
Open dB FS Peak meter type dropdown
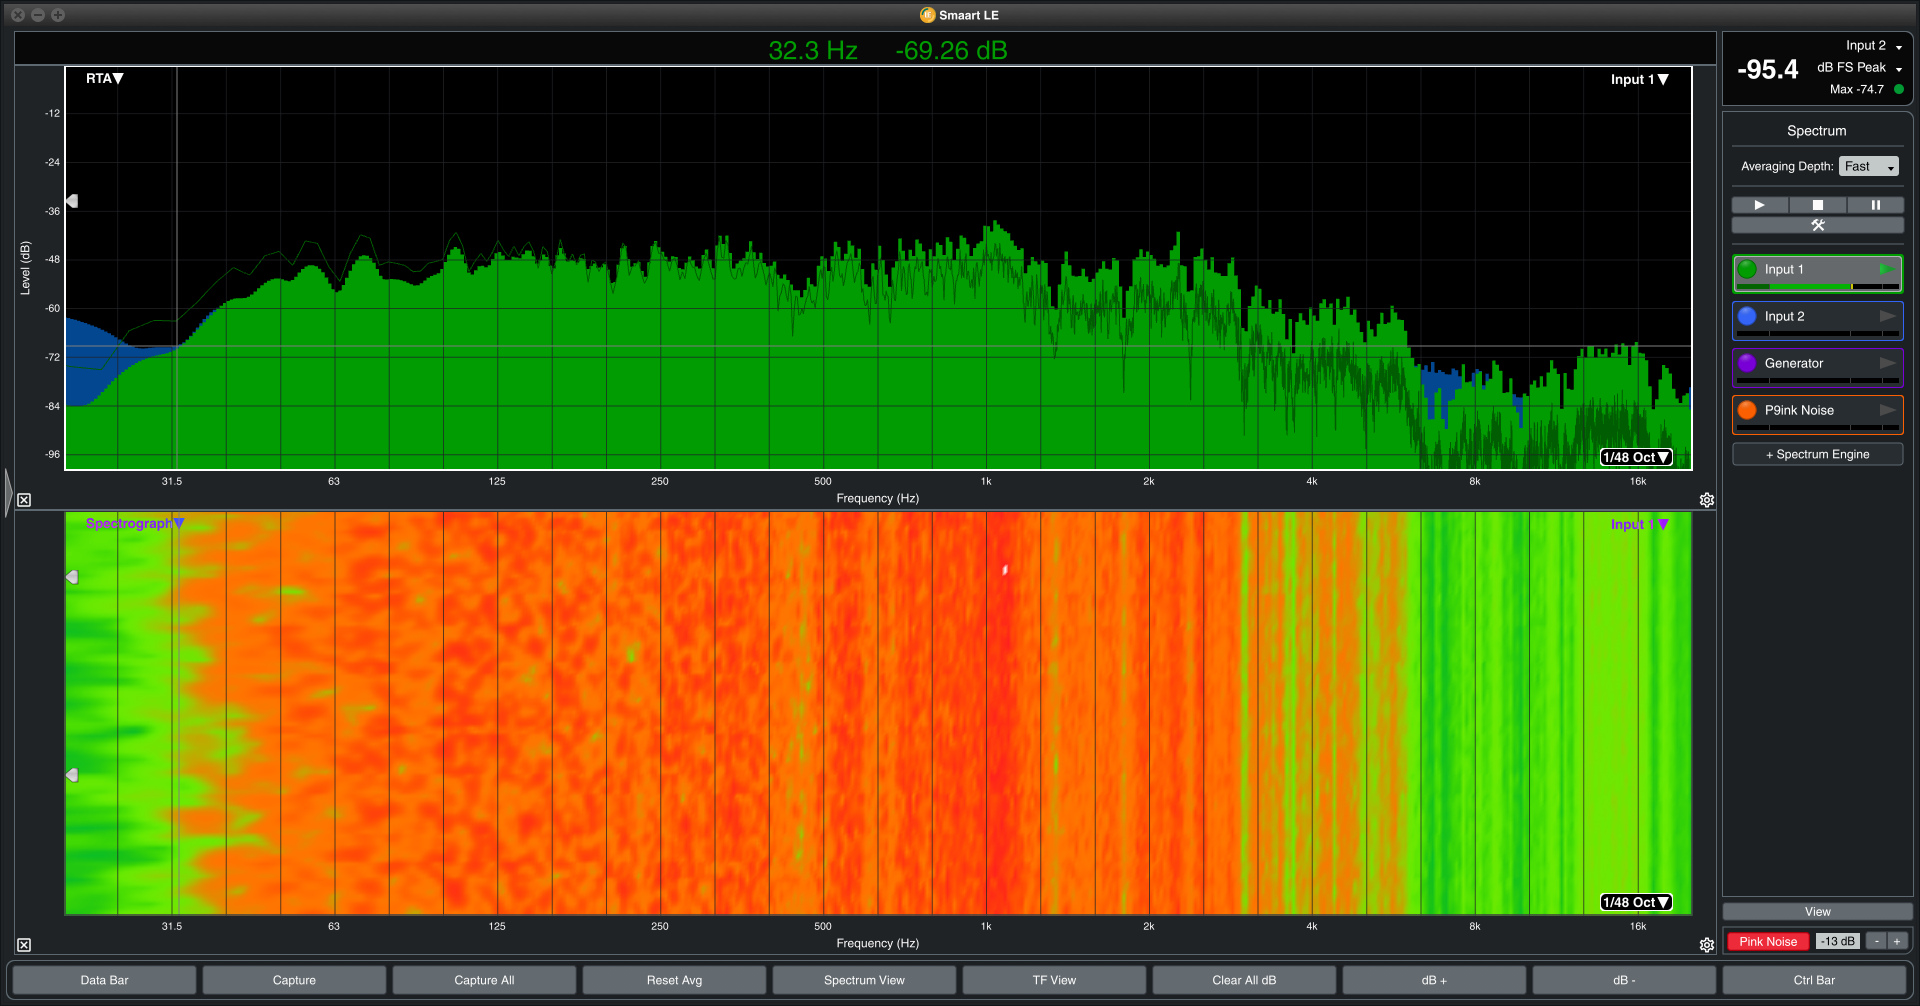tap(1859, 68)
